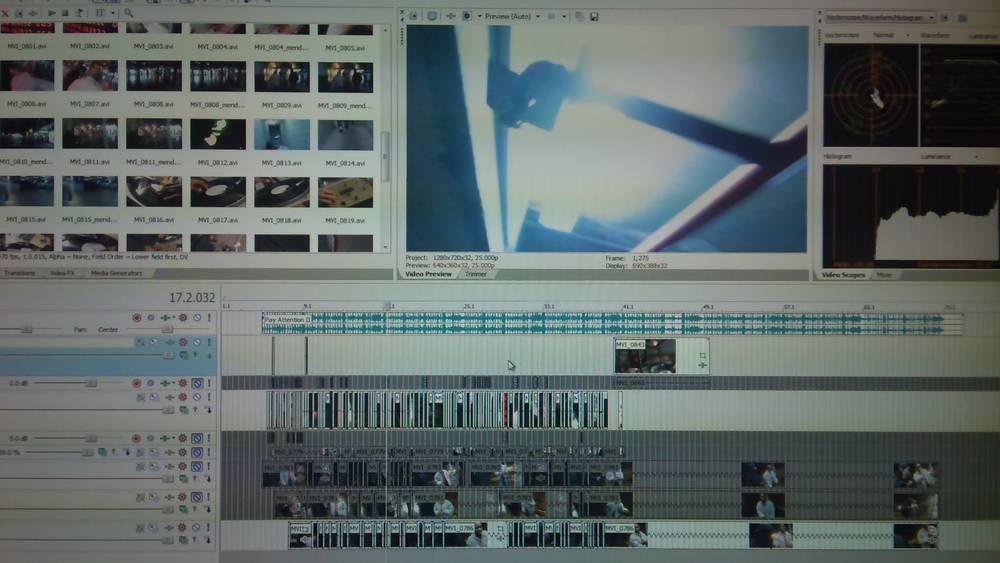1000x563 pixels.
Task: Click the project media vertical scrollbar
Action: click(385, 156)
